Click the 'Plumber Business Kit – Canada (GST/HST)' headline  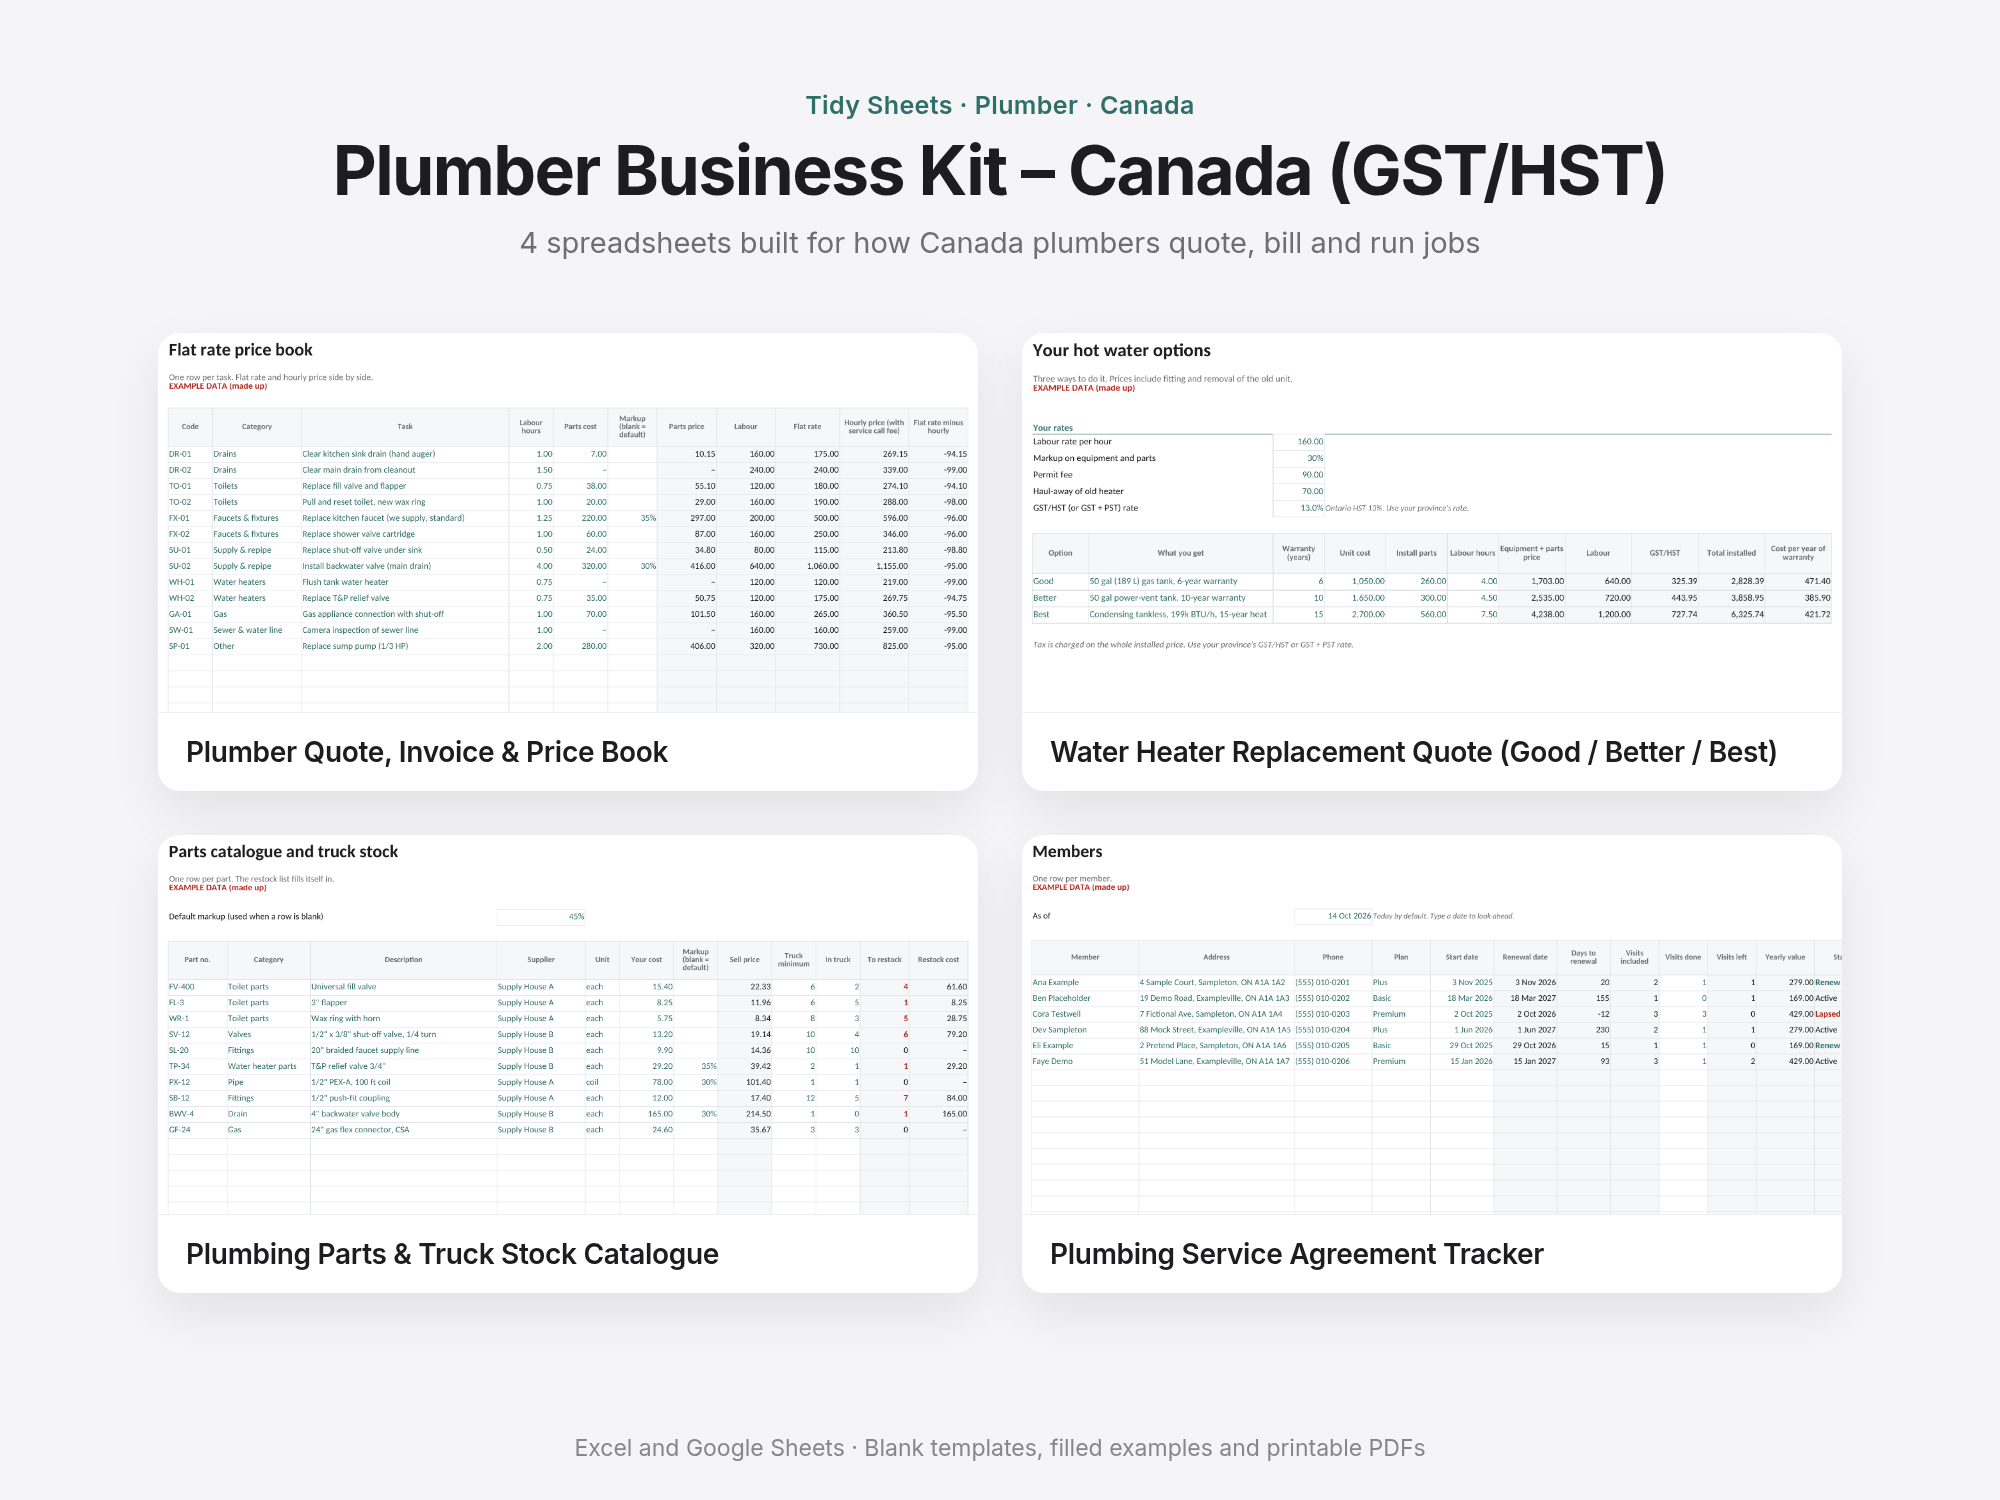coord(1000,171)
